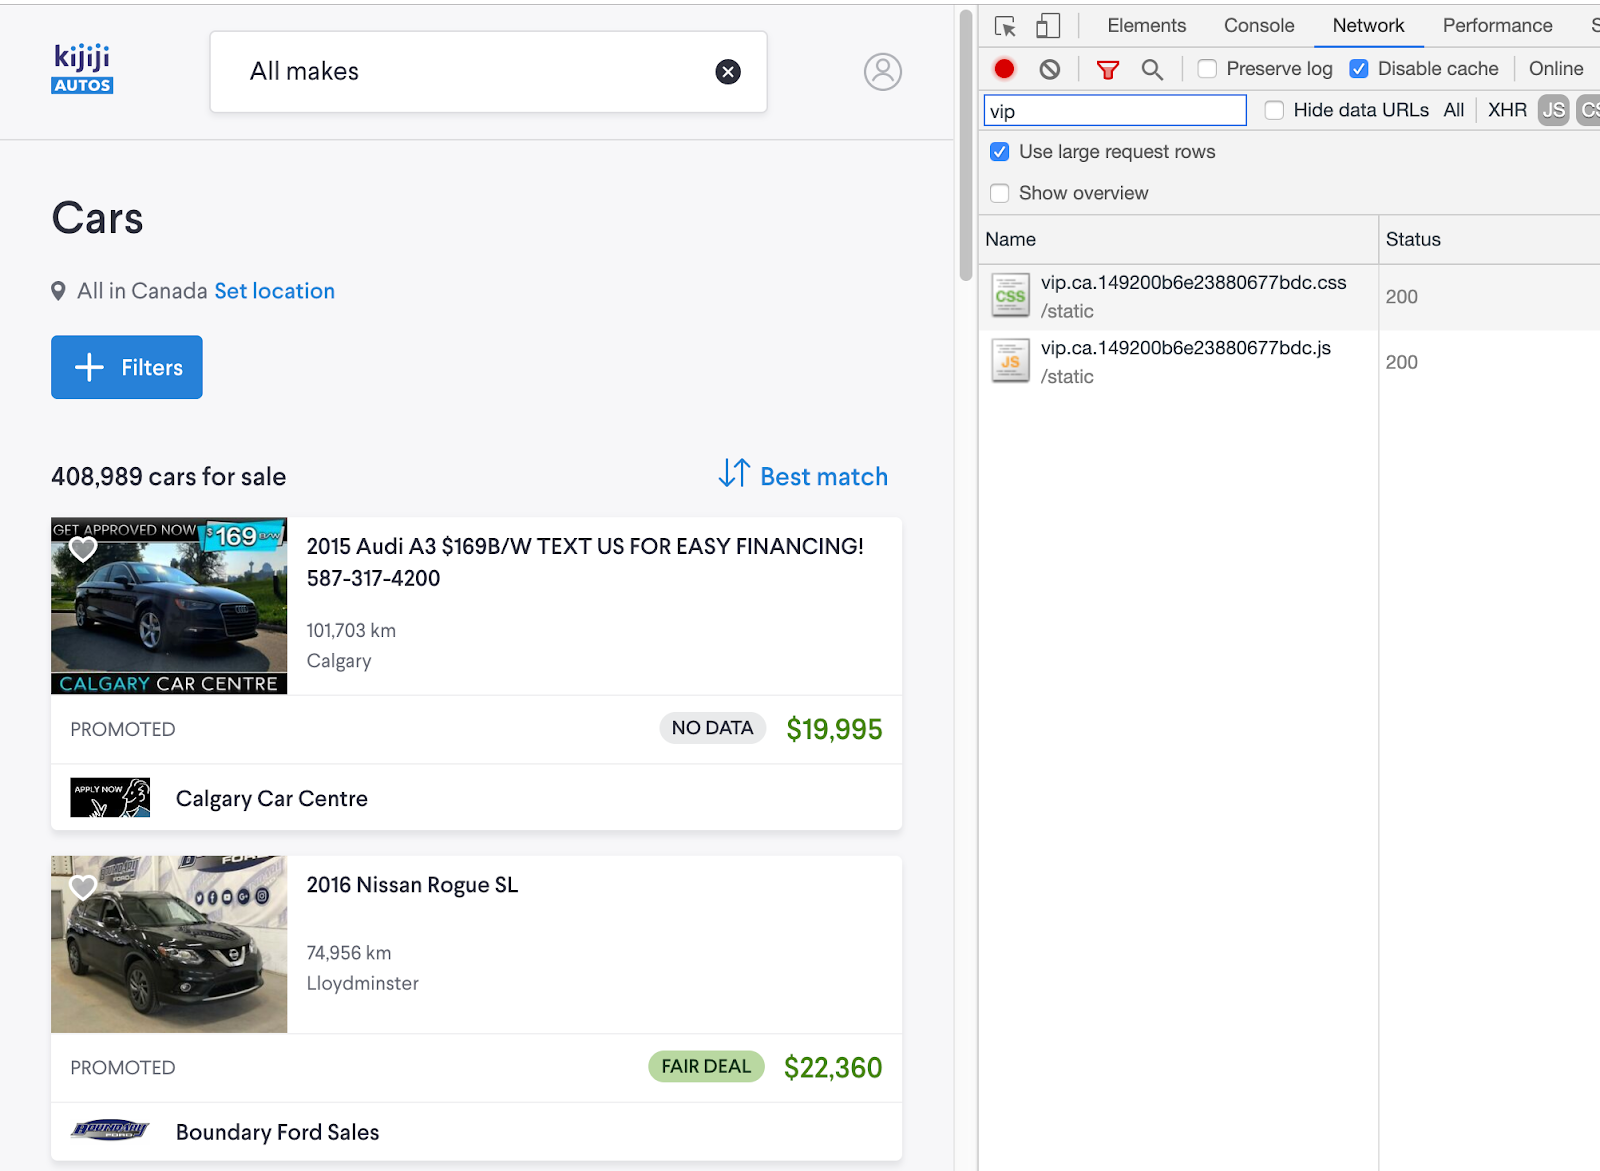The image size is (1600, 1171).
Task: Open the 2015 Audi A3 listing title
Action: [585, 562]
